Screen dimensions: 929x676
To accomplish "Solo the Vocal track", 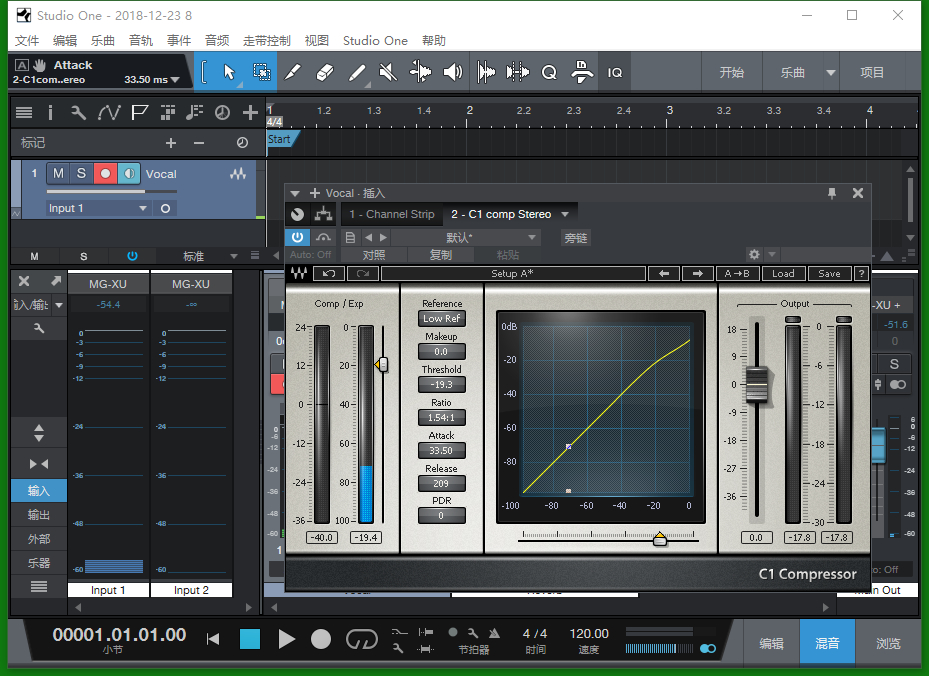I will click(x=82, y=174).
